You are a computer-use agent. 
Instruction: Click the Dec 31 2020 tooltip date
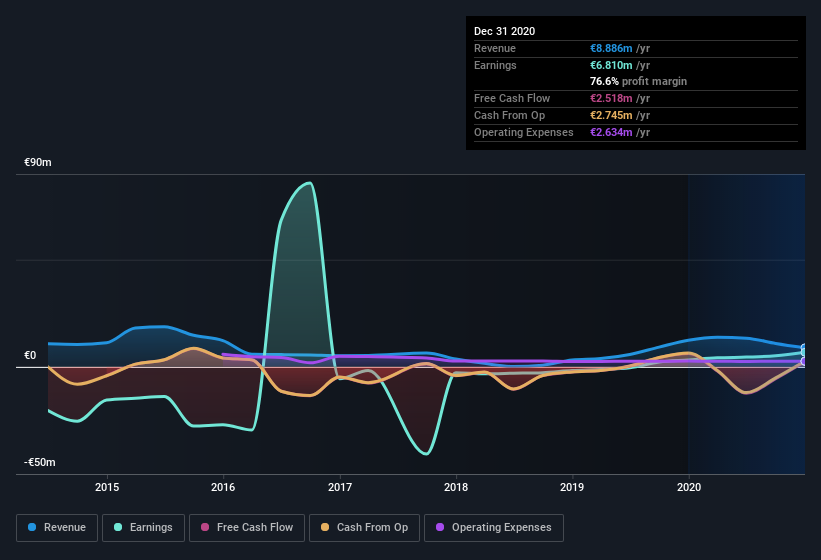coord(504,31)
